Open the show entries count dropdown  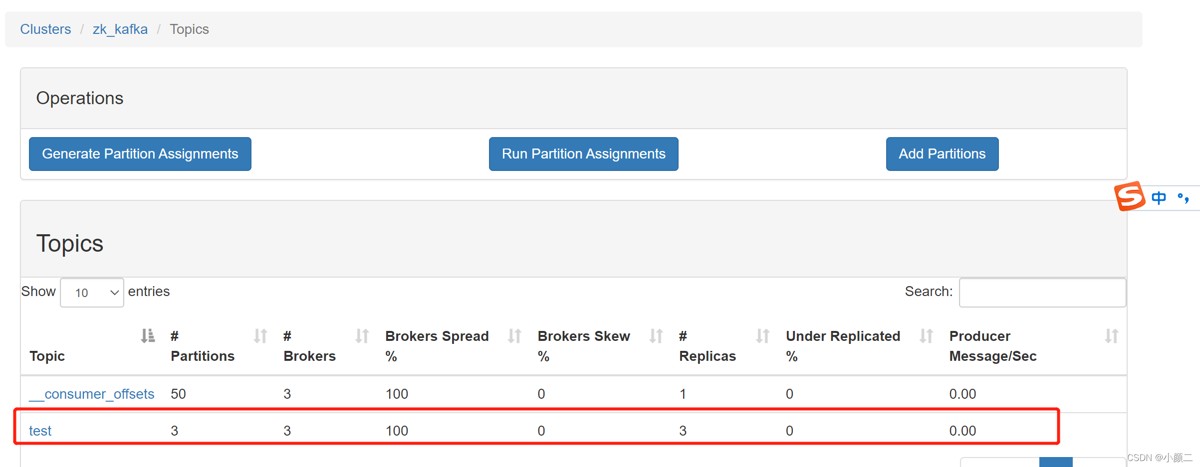[x=92, y=292]
